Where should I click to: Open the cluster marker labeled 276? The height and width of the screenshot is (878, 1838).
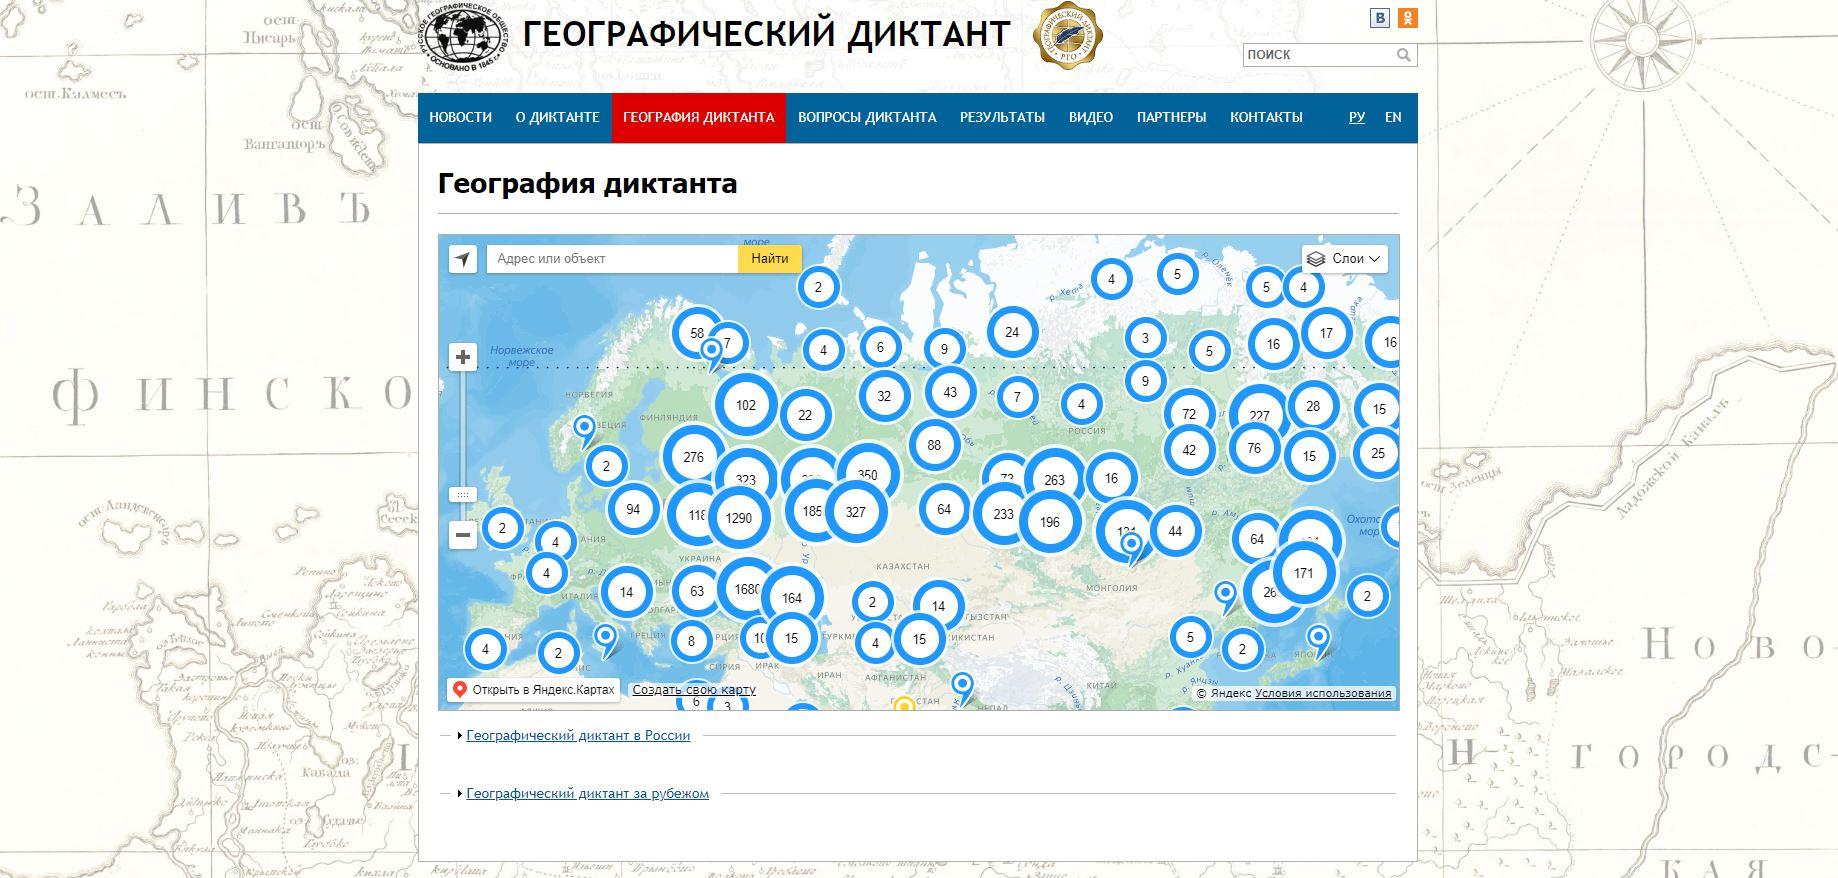693,457
